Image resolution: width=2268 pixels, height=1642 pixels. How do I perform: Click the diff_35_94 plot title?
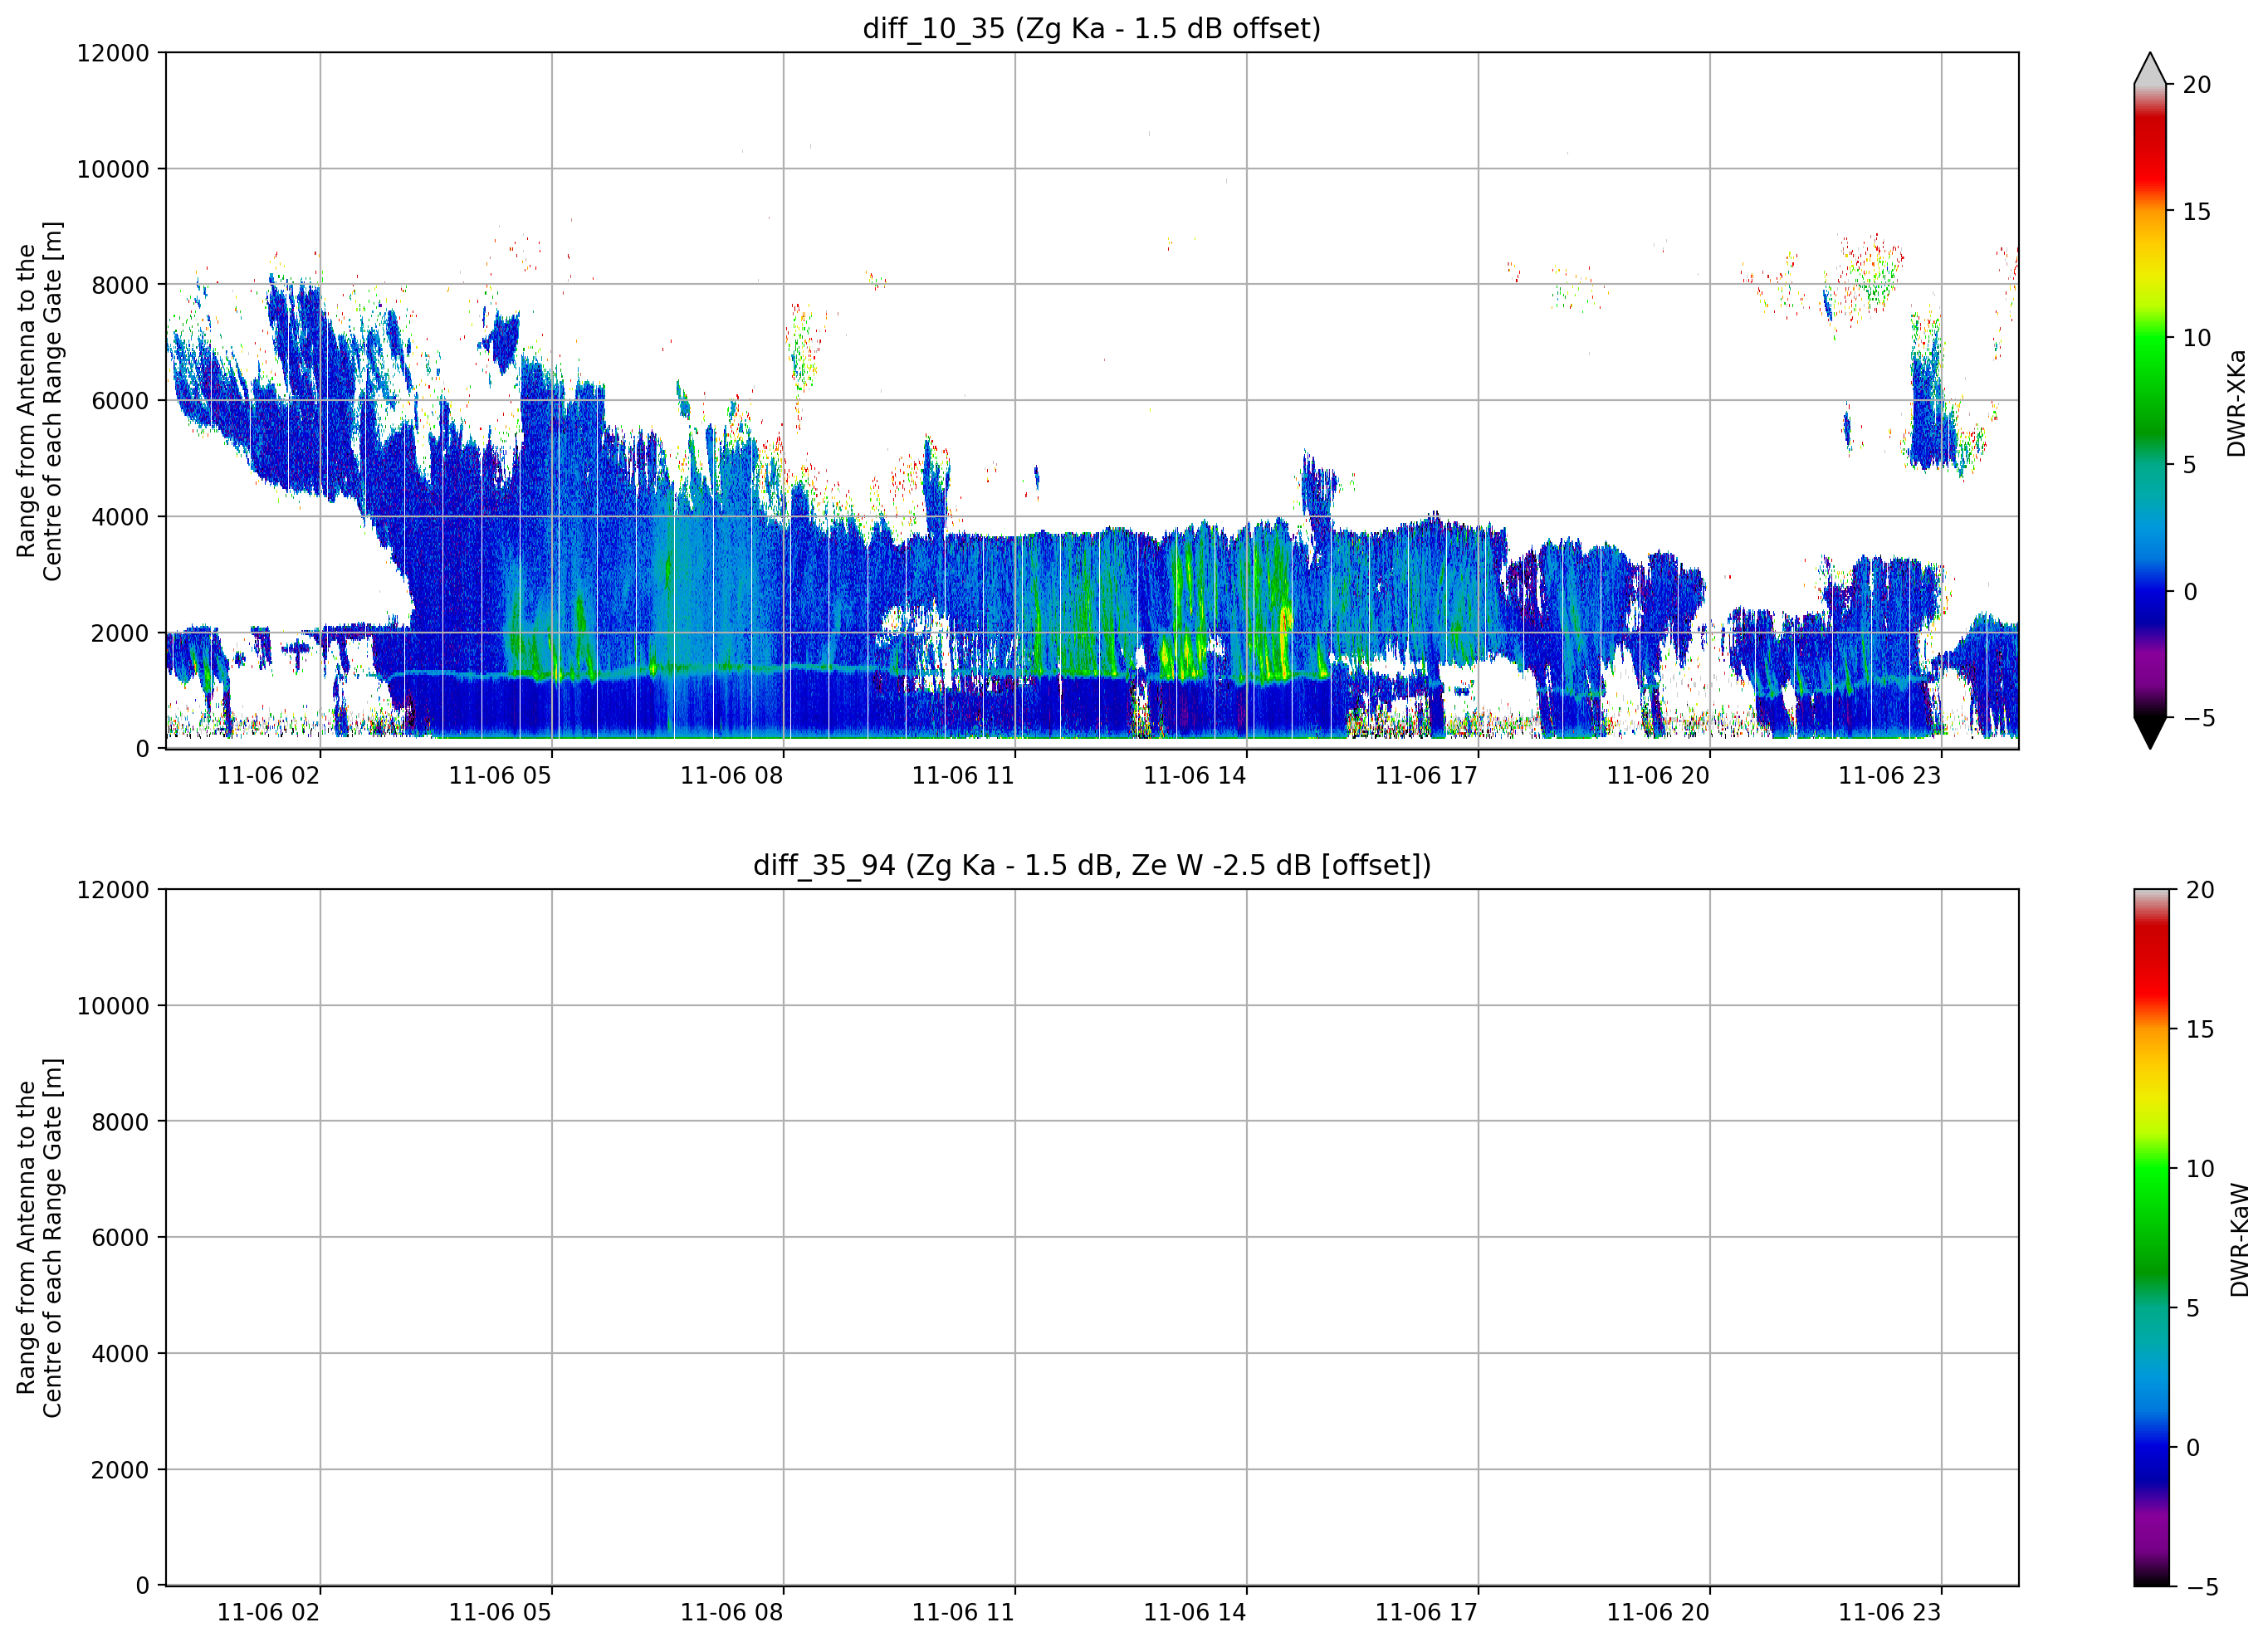click(x=1092, y=865)
